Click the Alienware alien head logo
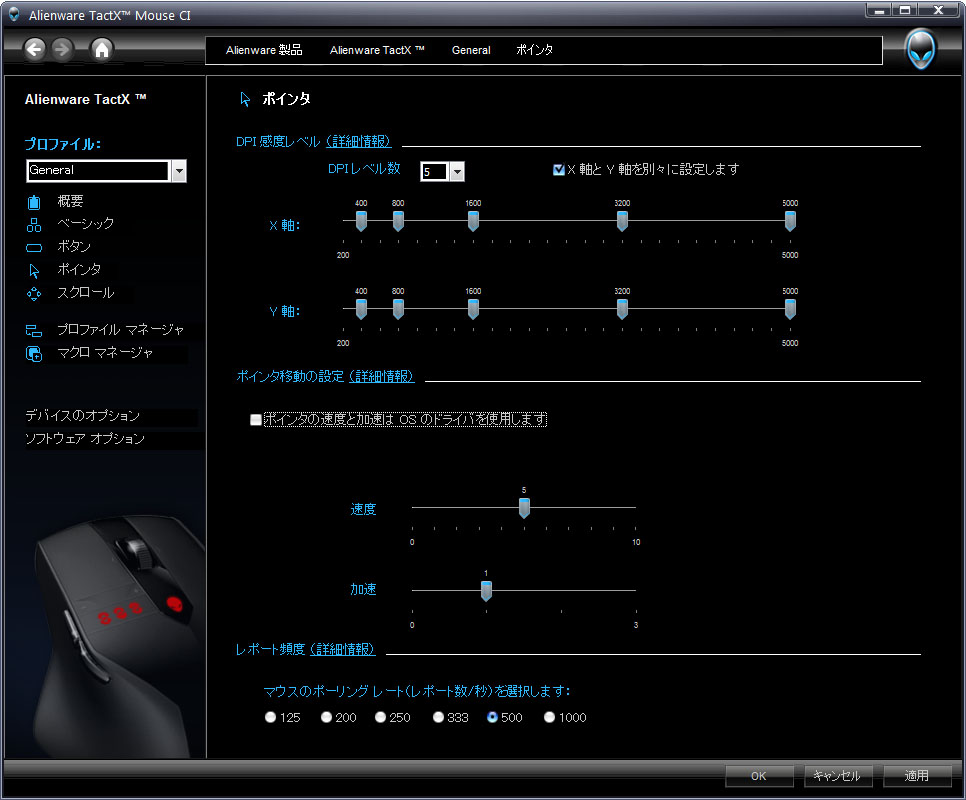Screen dimensions: 966x800 (x=921, y=50)
